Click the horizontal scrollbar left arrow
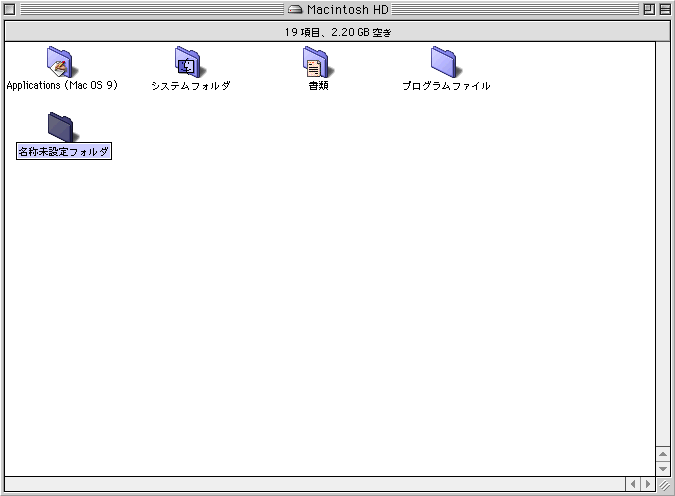675x496 pixels. click(633, 484)
